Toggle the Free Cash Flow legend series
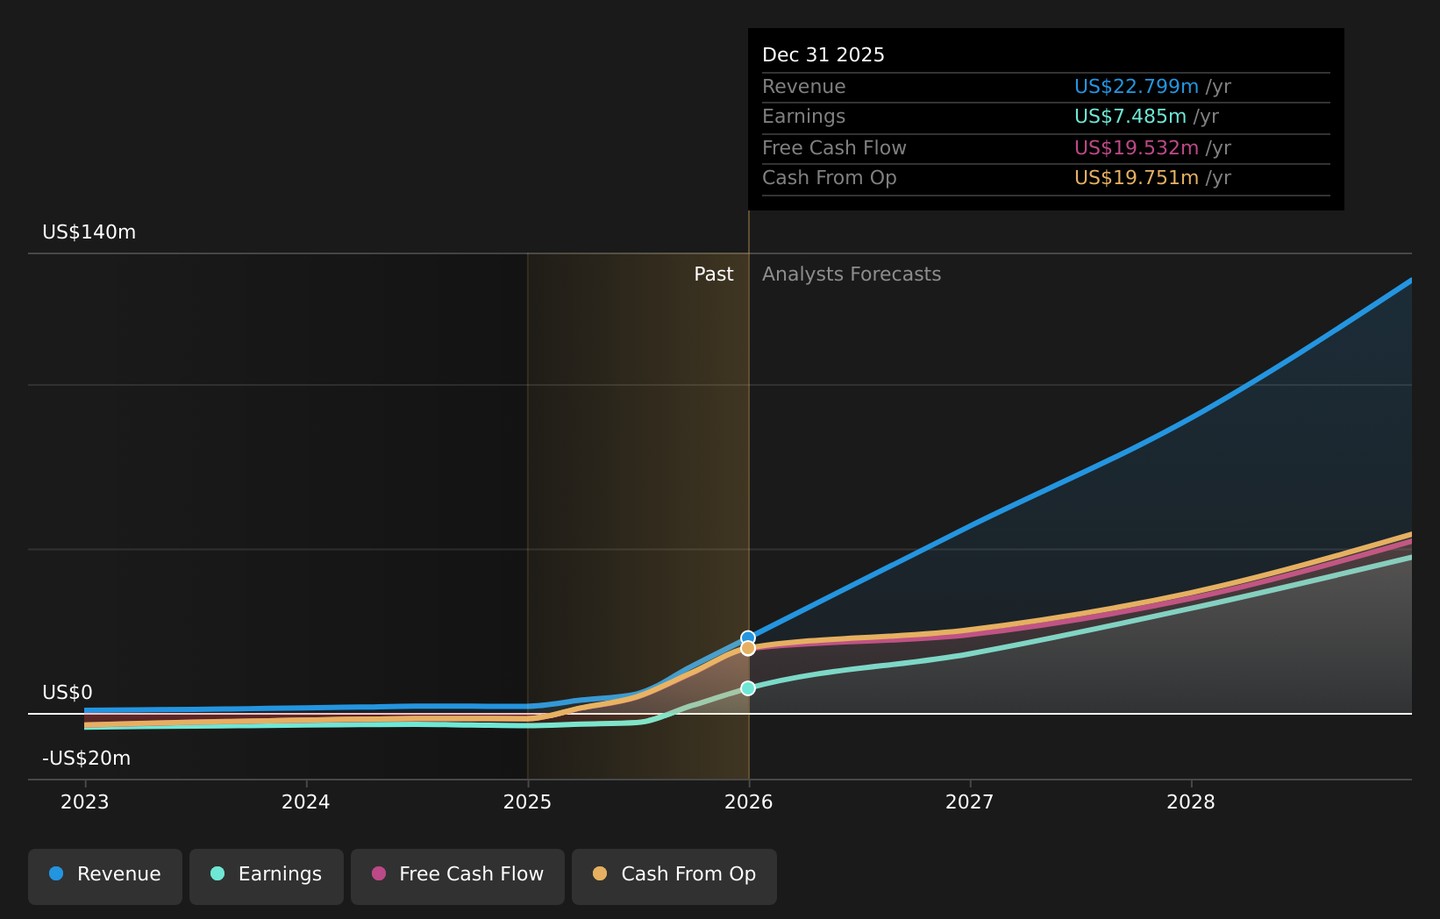 tap(457, 876)
